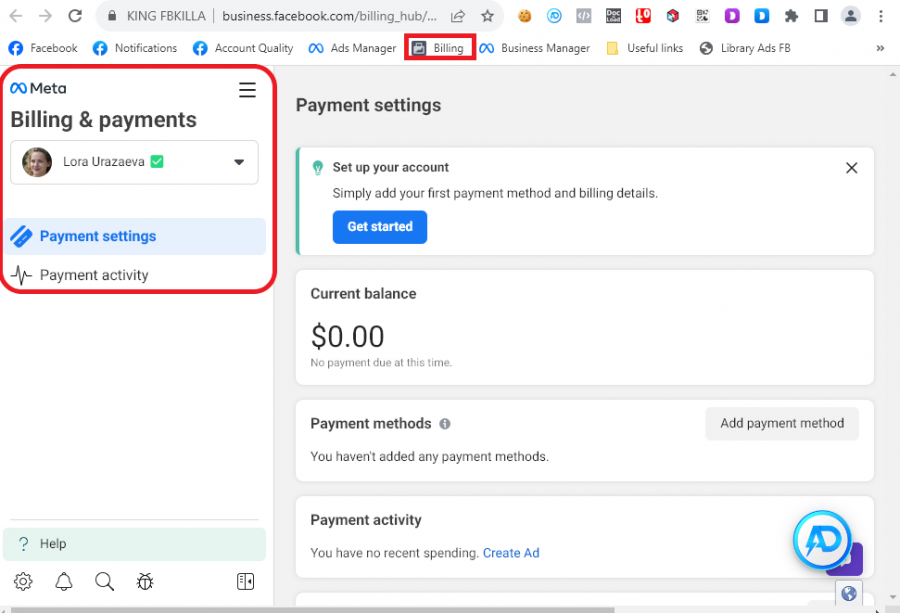Open Chrome three-dot menu
The height and width of the screenshot is (613, 900).
[880, 15]
